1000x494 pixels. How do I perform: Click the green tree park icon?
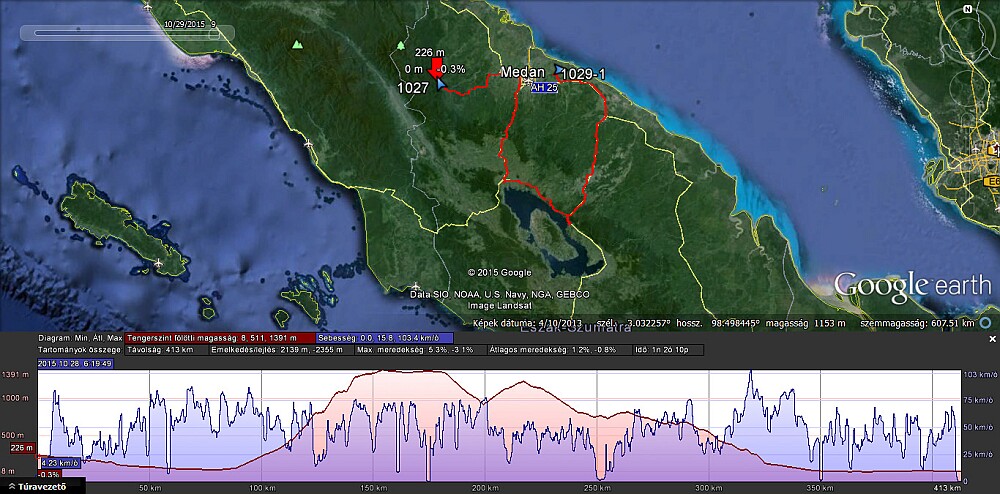pos(401,45)
